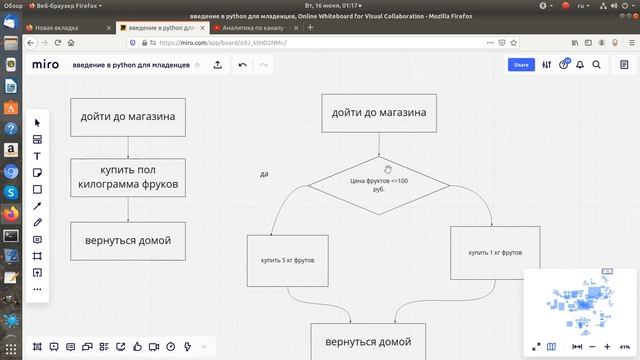The width and height of the screenshot is (640, 360).
Task: Click the Share button
Action: click(x=521, y=65)
